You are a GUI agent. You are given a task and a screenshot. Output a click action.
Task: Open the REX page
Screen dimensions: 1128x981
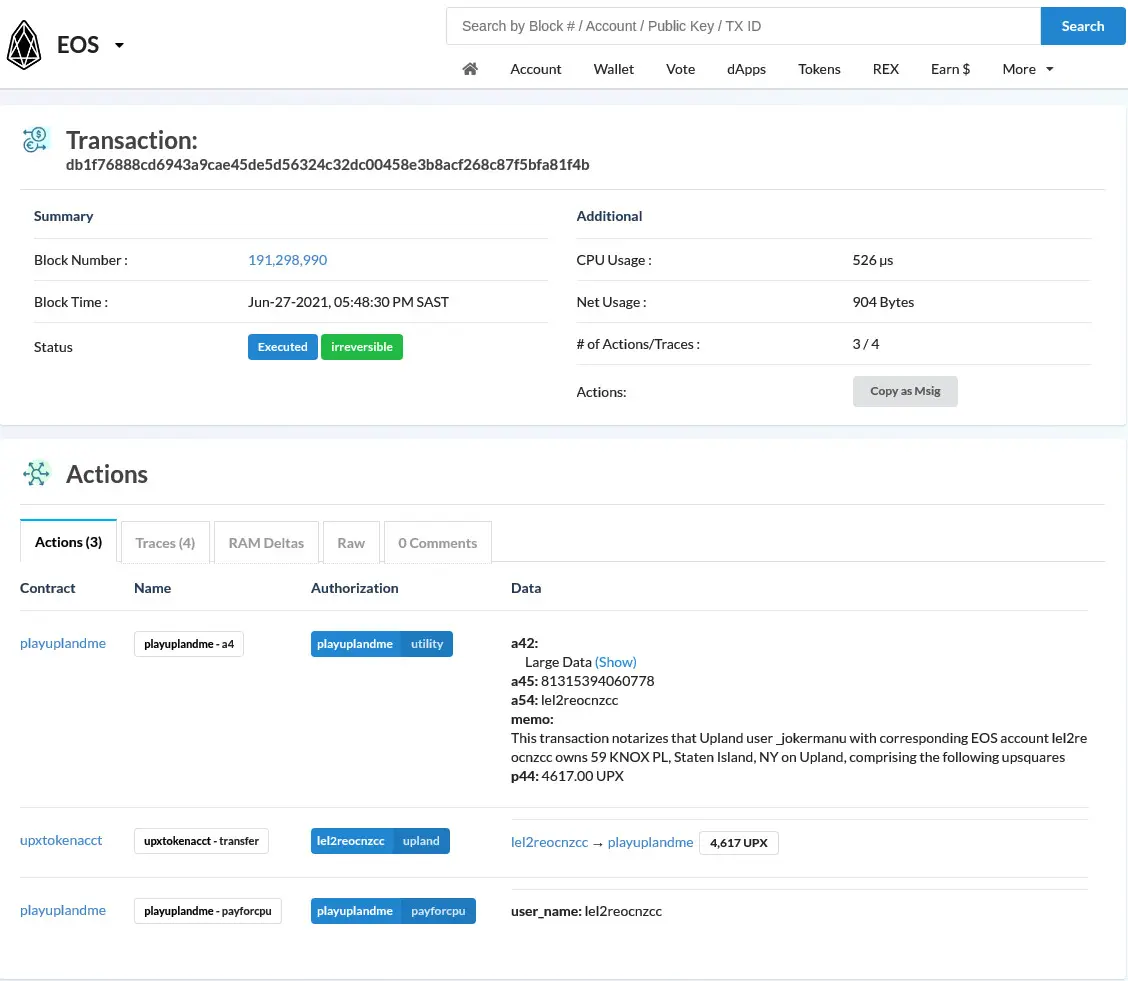(886, 69)
